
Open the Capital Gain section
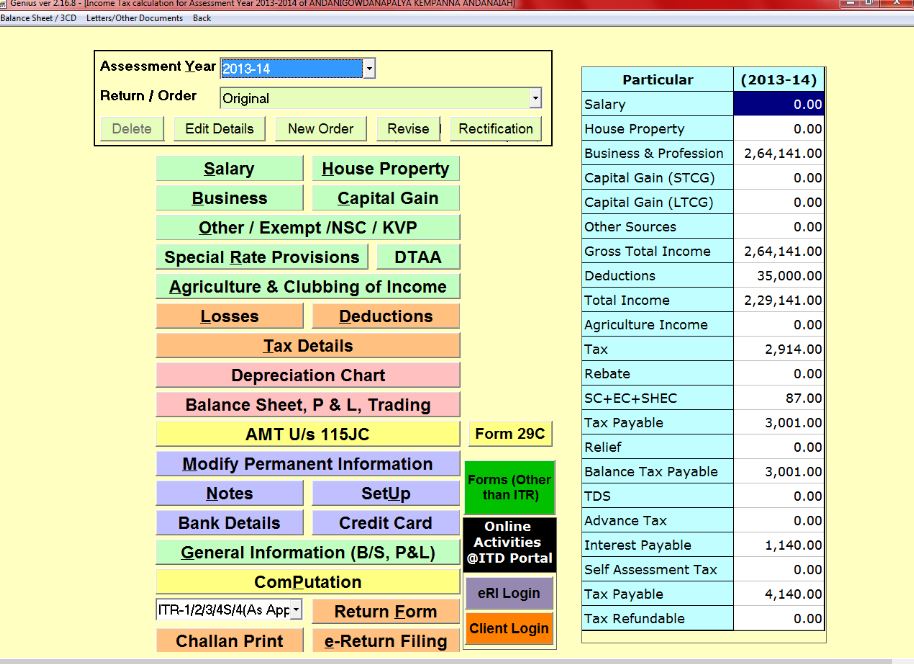[x=385, y=198]
